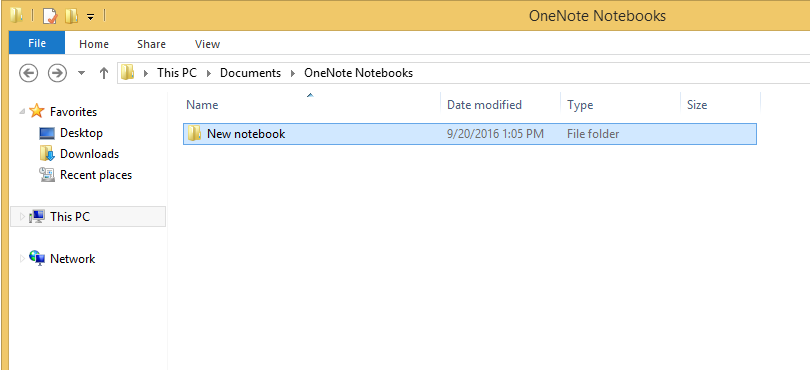810x372 pixels.
Task: Click Documents in the address breadcrumb
Action: point(251,73)
